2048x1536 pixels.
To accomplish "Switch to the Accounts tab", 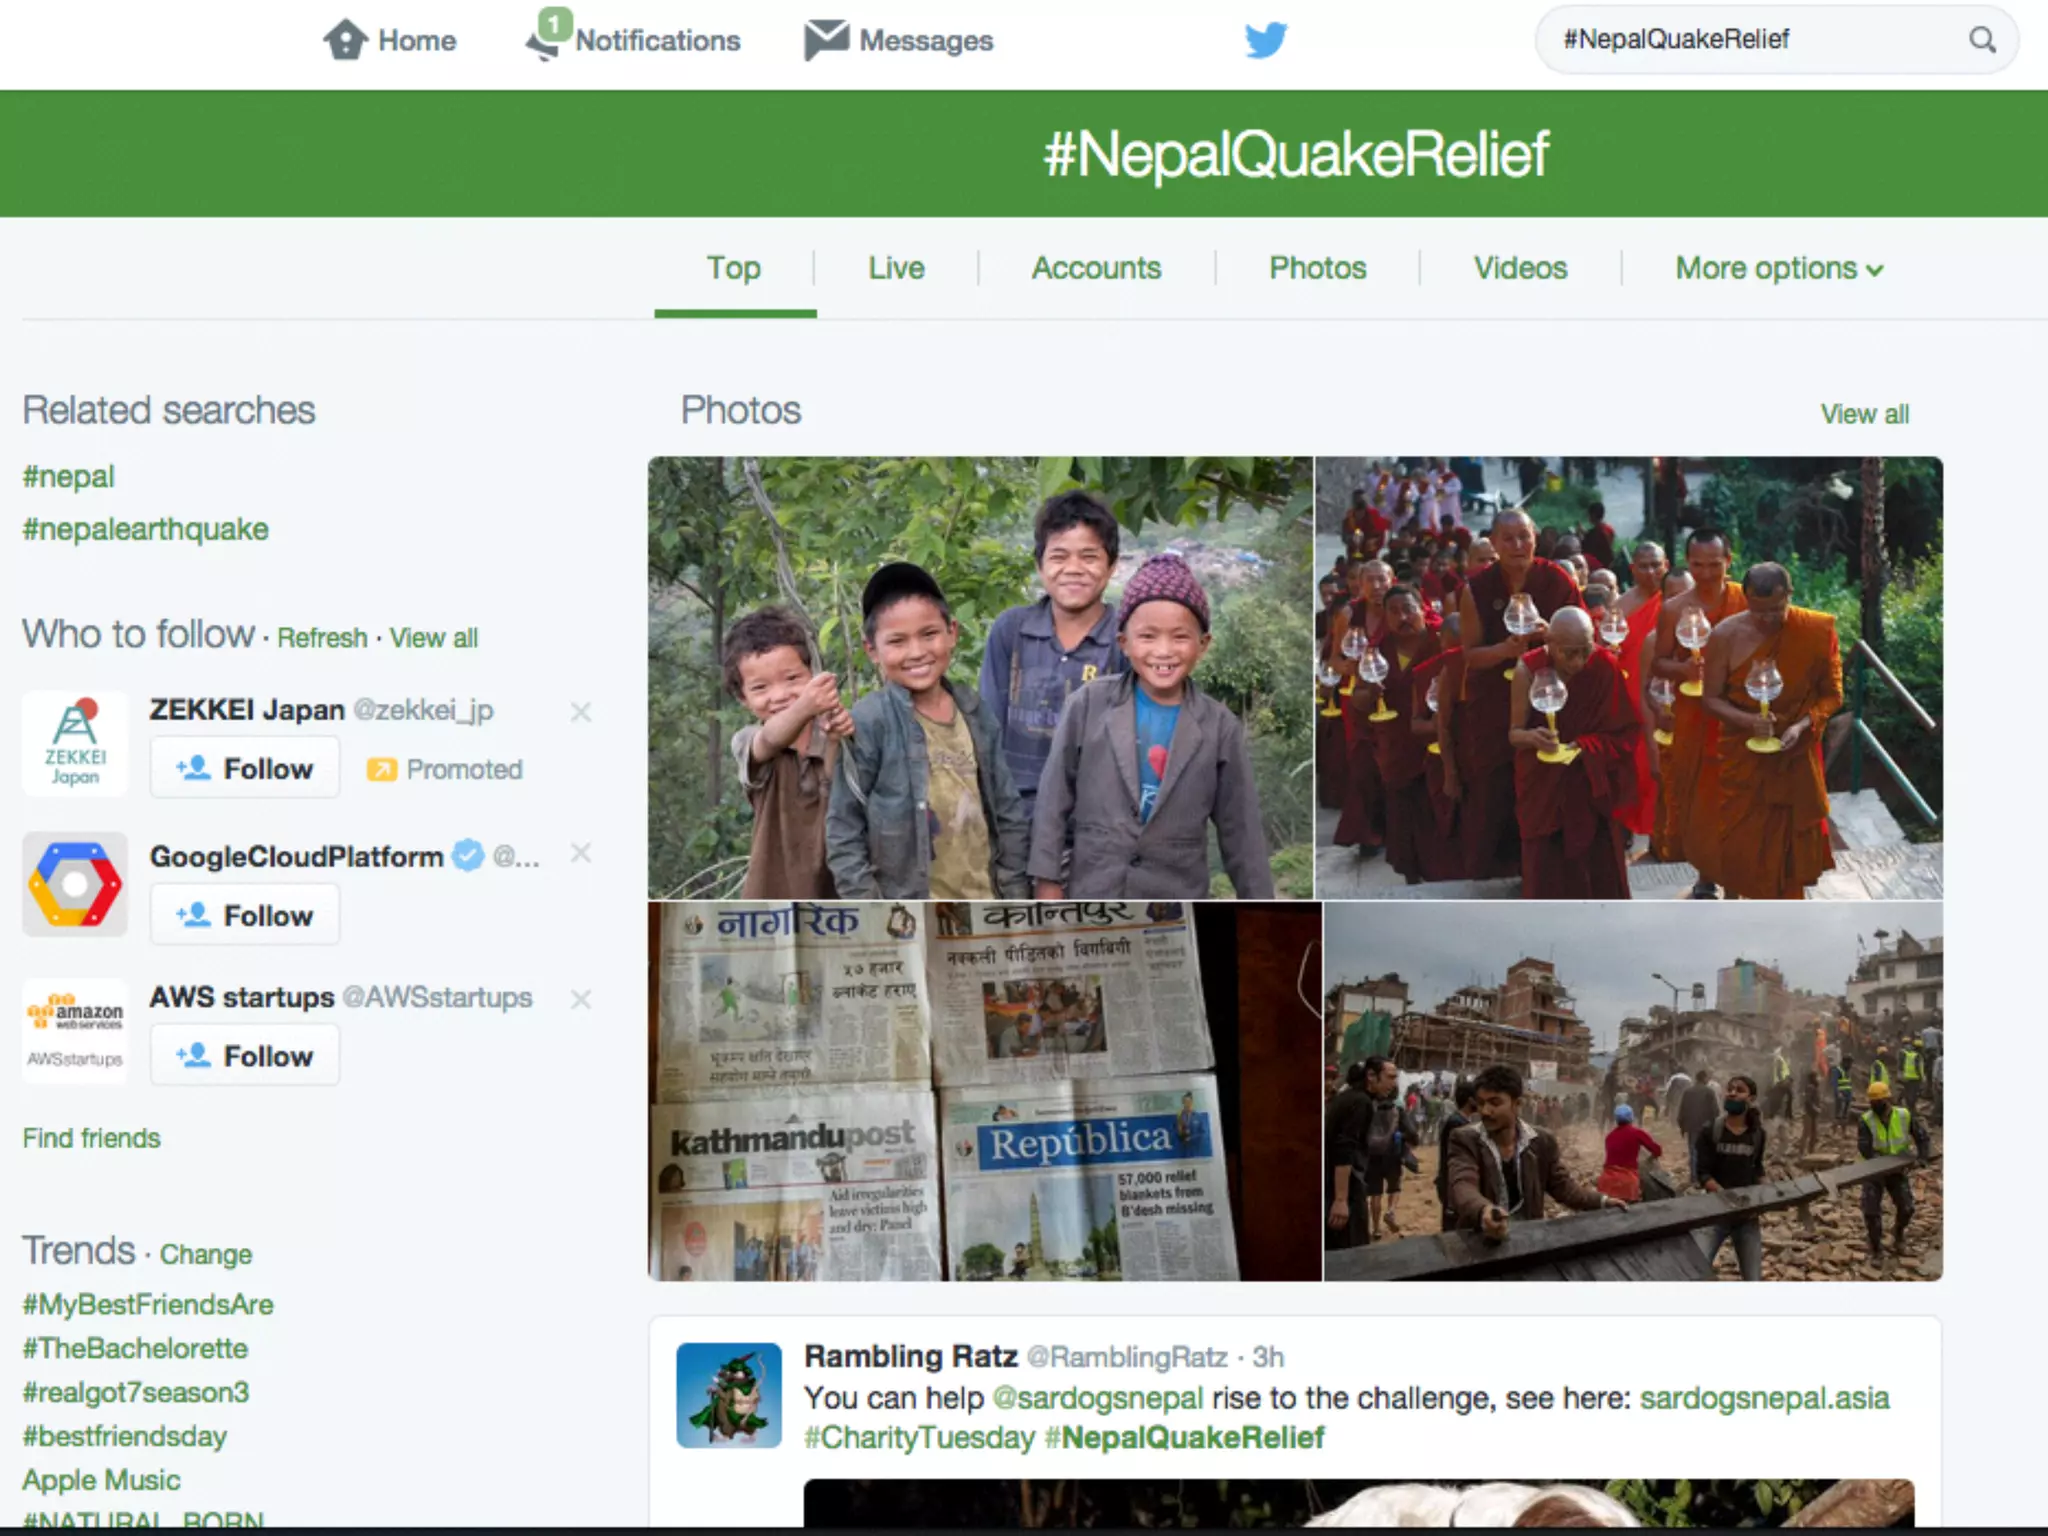I will (x=1096, y=268).
